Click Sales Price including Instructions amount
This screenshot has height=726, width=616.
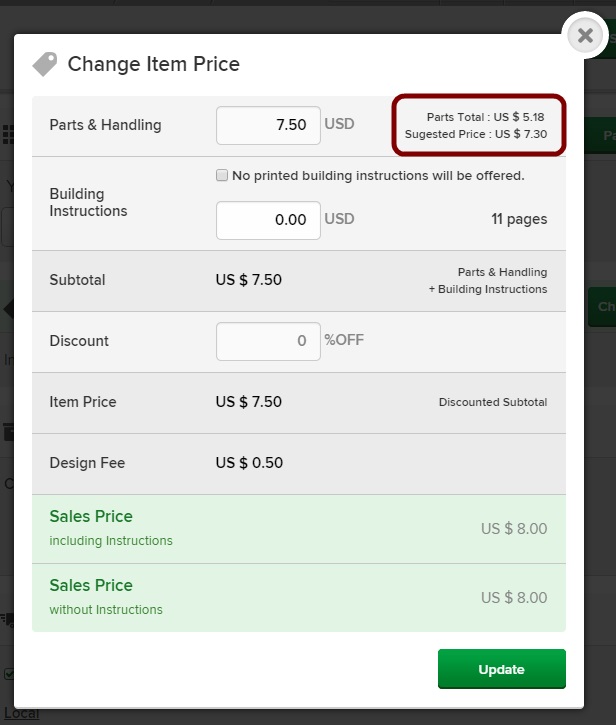pos(514,528)
